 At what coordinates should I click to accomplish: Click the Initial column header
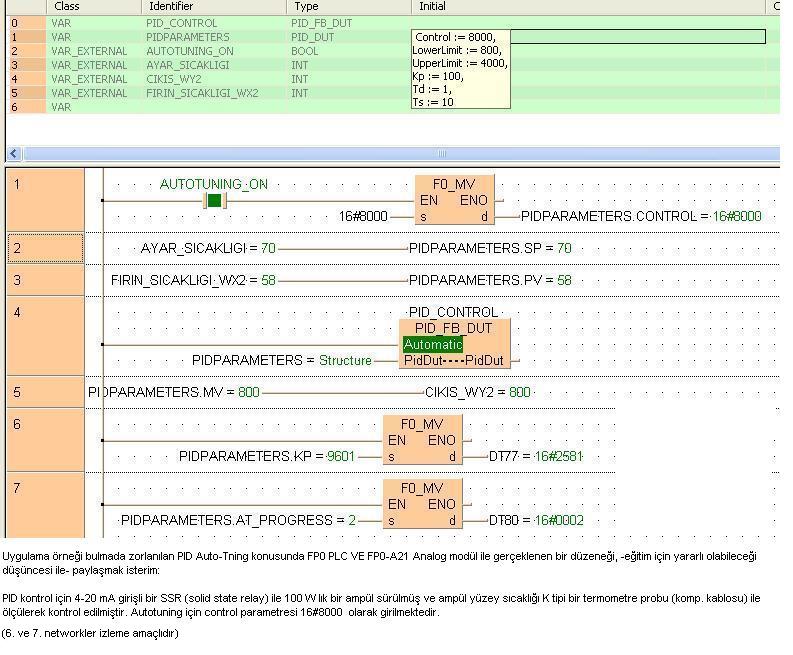pyautogui.click(x=432, y=6)
